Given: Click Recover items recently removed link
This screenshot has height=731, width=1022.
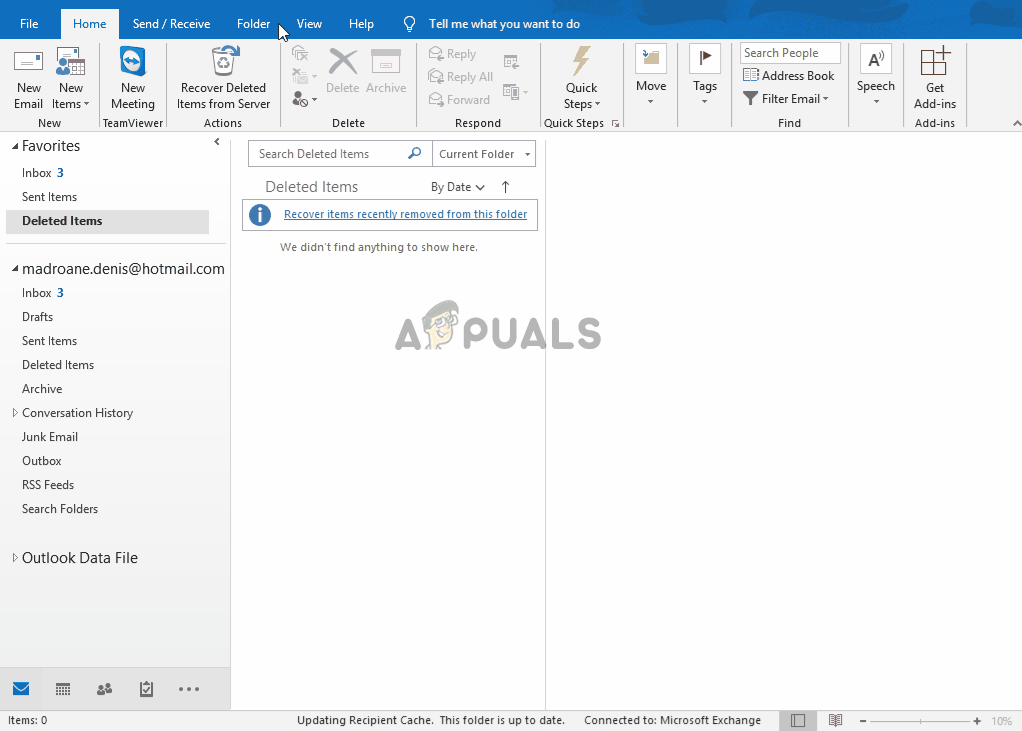Looking at the screenshot, I should pos(405,214).
